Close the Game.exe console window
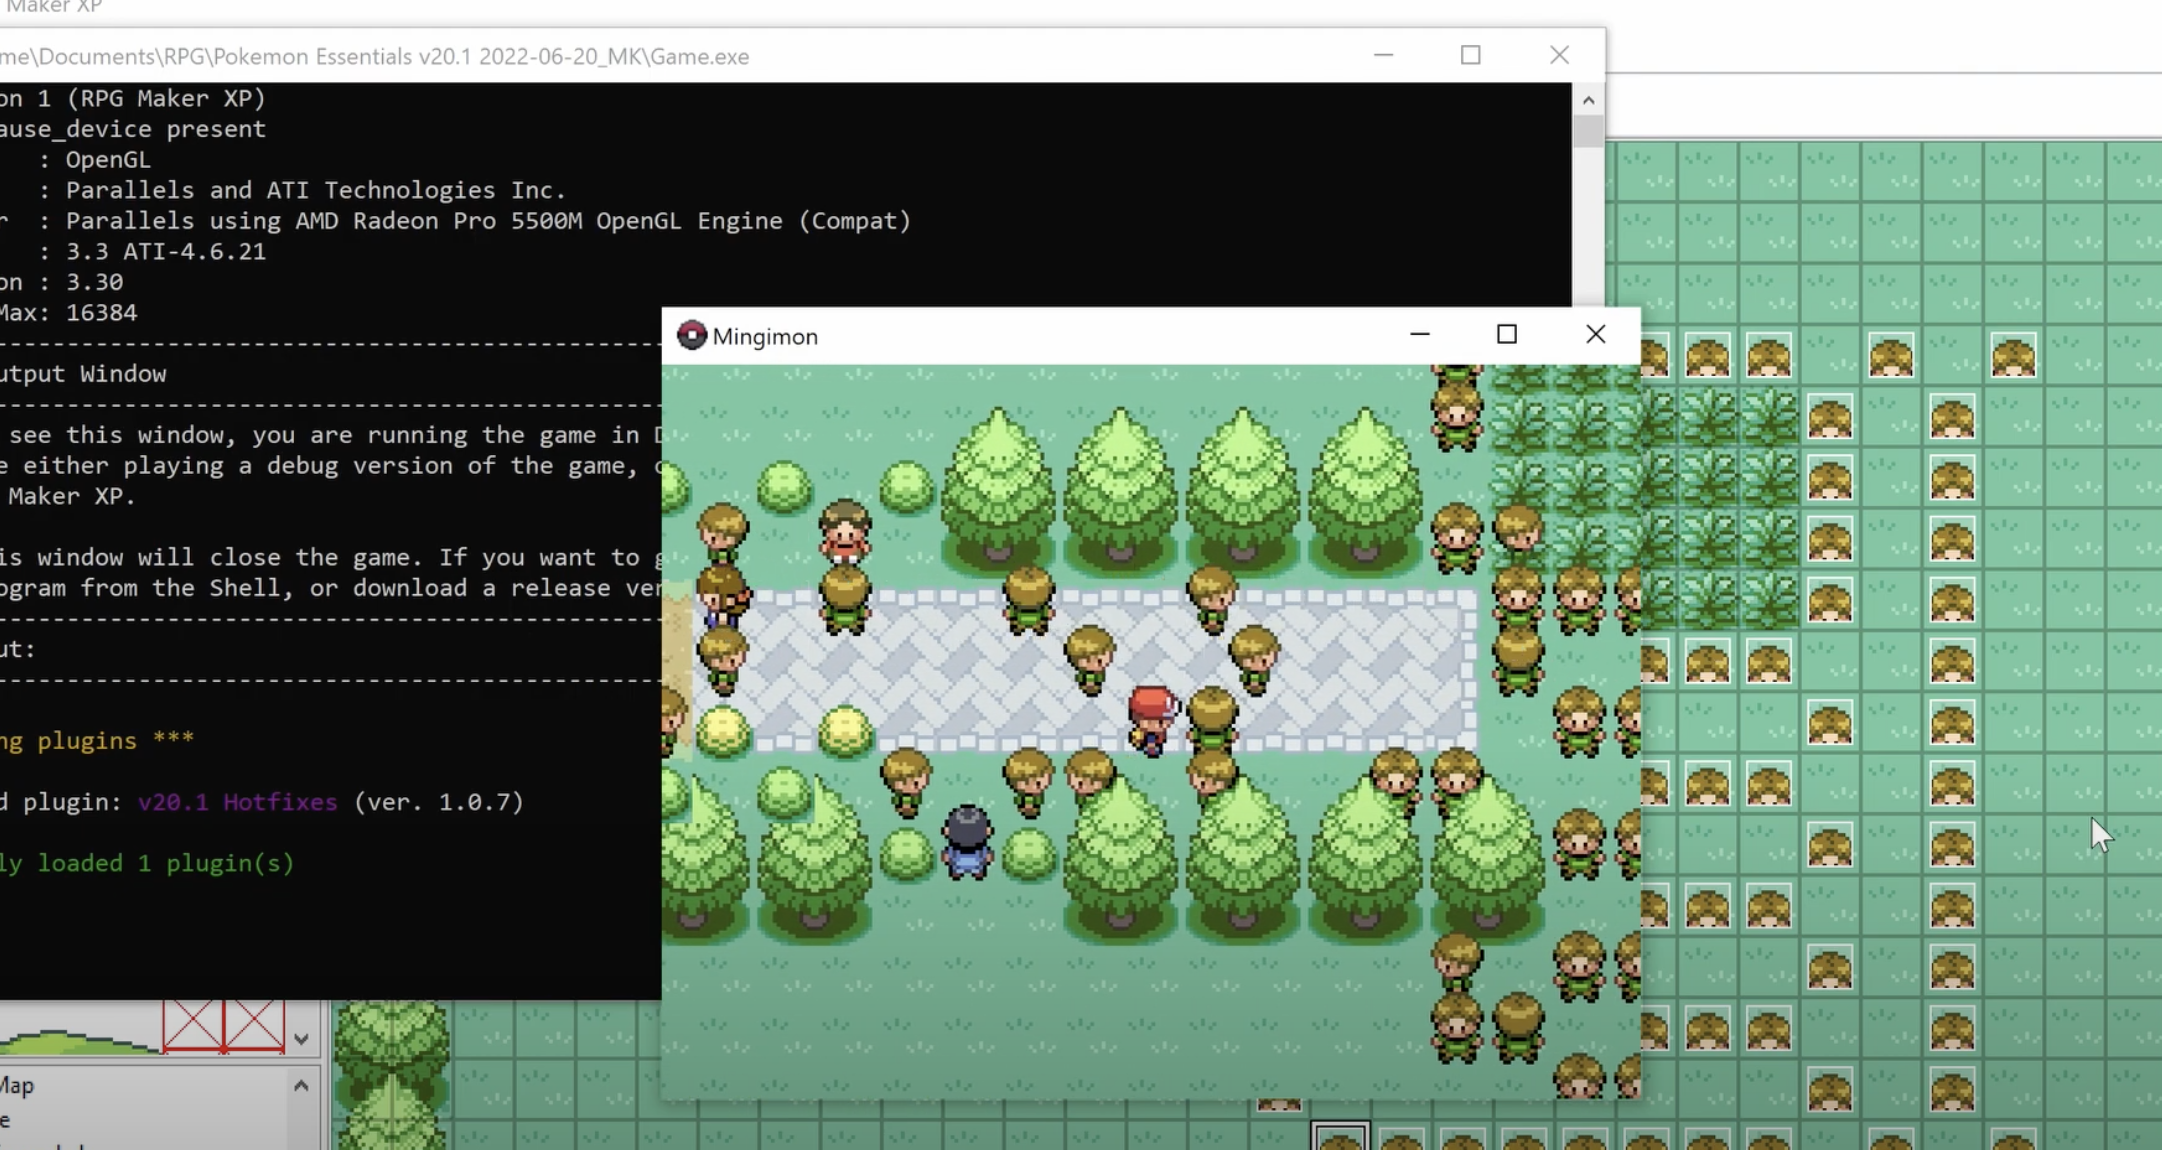The width and height of the screenshot is (2162, 1150). tap(1559, 55)
